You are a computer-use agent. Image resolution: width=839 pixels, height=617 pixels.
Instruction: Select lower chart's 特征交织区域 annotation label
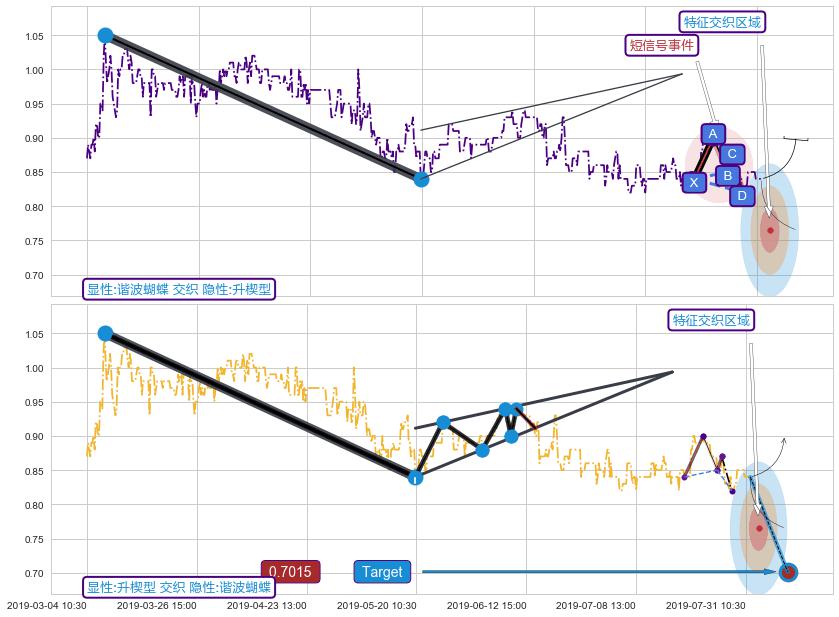pos(711,320)
